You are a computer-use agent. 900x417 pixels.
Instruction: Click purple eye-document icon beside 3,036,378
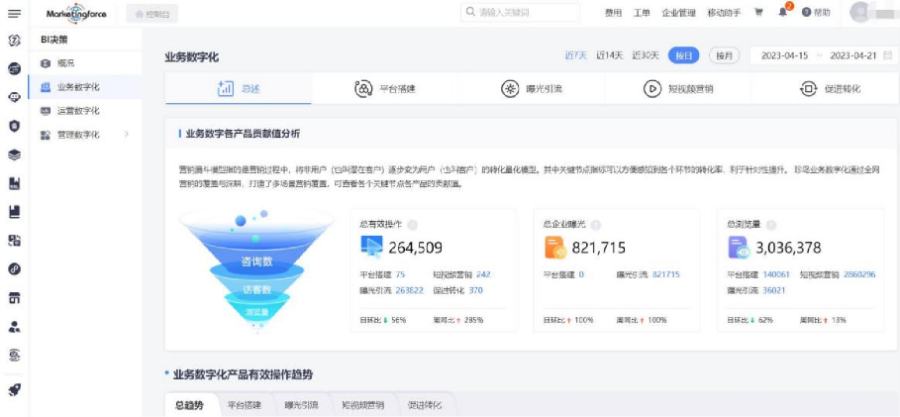point(739,247)
